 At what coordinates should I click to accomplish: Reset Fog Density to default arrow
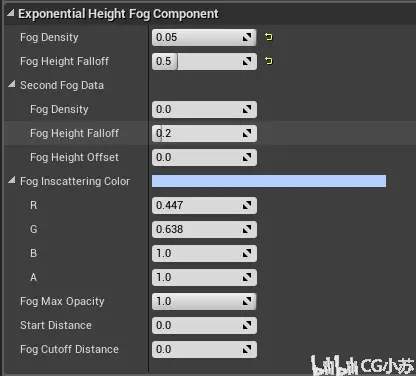click(x=269, y=37)
